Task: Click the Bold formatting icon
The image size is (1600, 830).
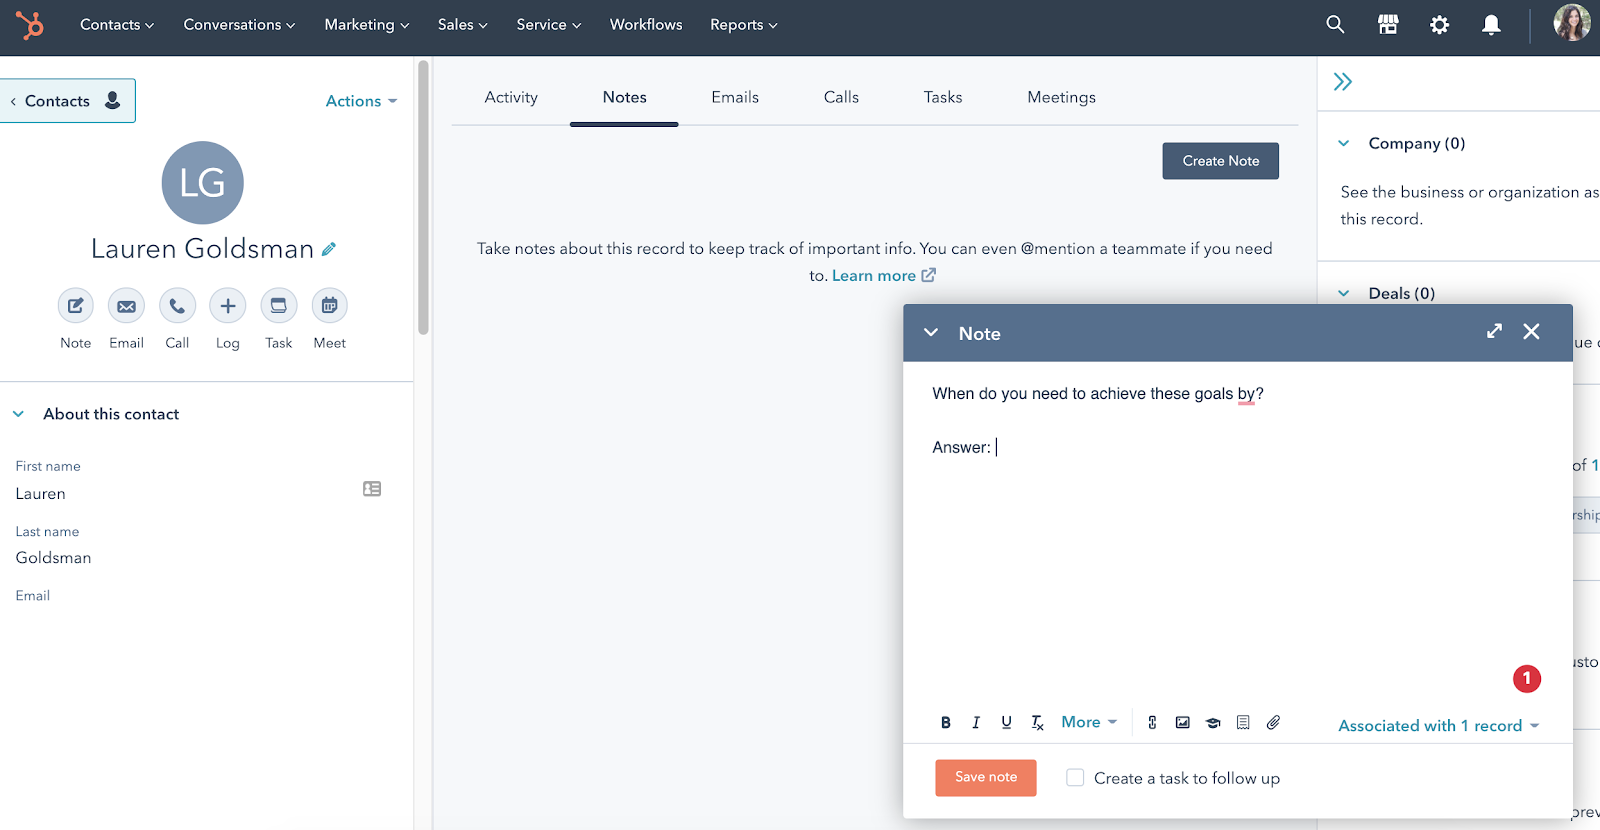Action: coord(945,723)
